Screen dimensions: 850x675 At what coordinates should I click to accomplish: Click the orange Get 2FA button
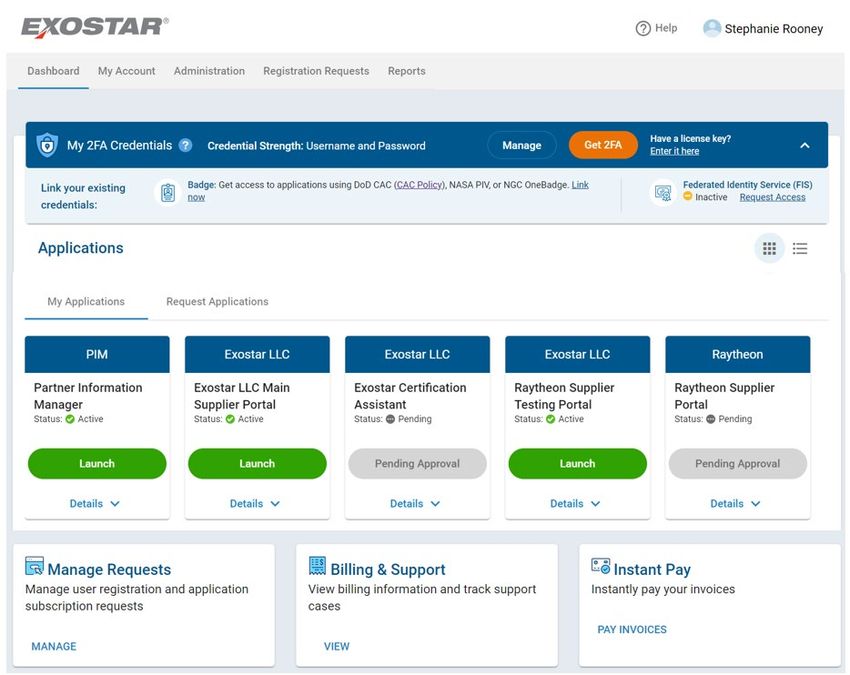[x=603, y=145]
